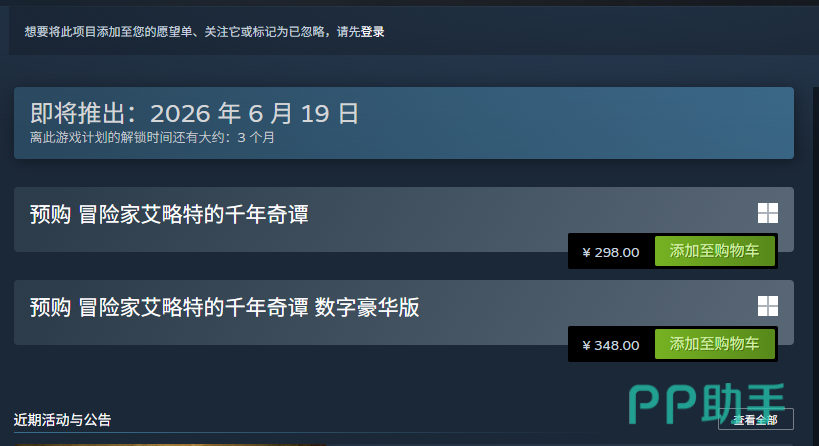This screenshot has width=819, height=446.
Task: Click the Windows icon on standard edition
Action: pos(768,213)
